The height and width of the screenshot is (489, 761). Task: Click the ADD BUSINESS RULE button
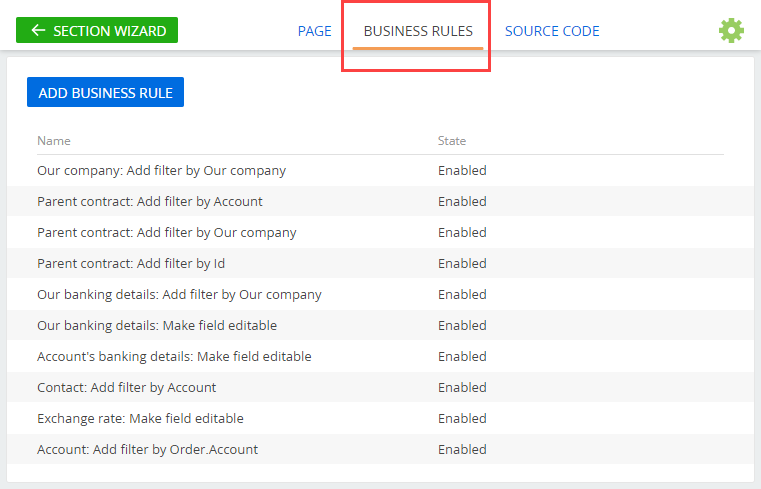pyautogui.click(x=105, y=92)
